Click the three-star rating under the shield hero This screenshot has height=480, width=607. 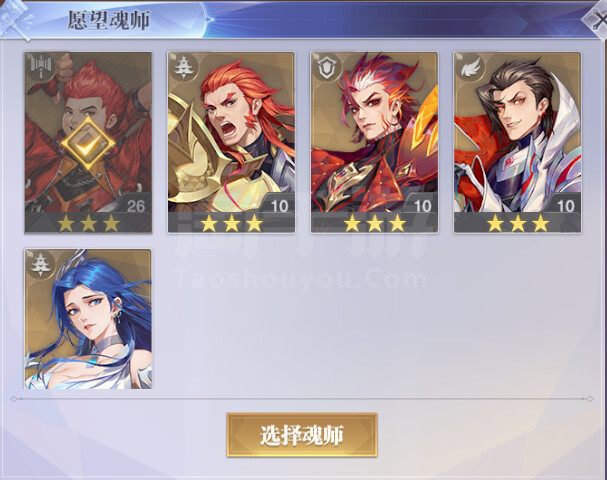point(374,223)
